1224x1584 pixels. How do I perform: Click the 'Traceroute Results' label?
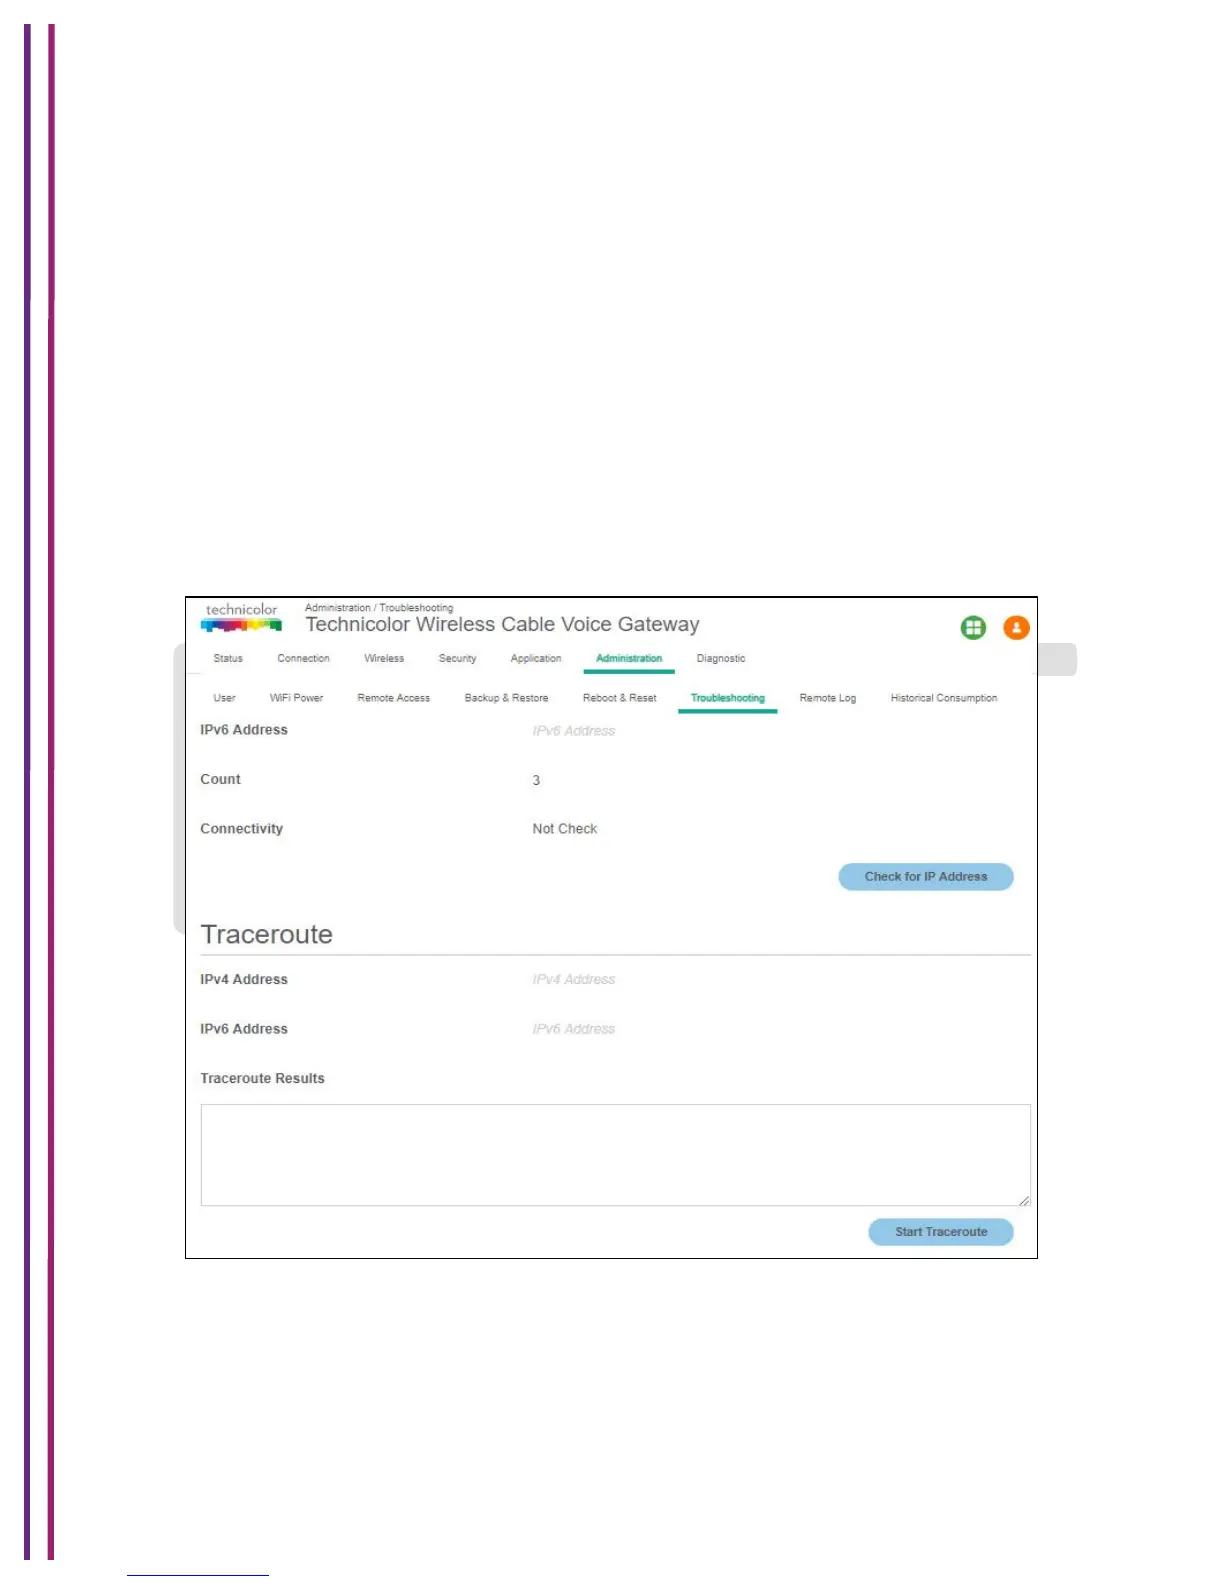[x=262, y=1079]
